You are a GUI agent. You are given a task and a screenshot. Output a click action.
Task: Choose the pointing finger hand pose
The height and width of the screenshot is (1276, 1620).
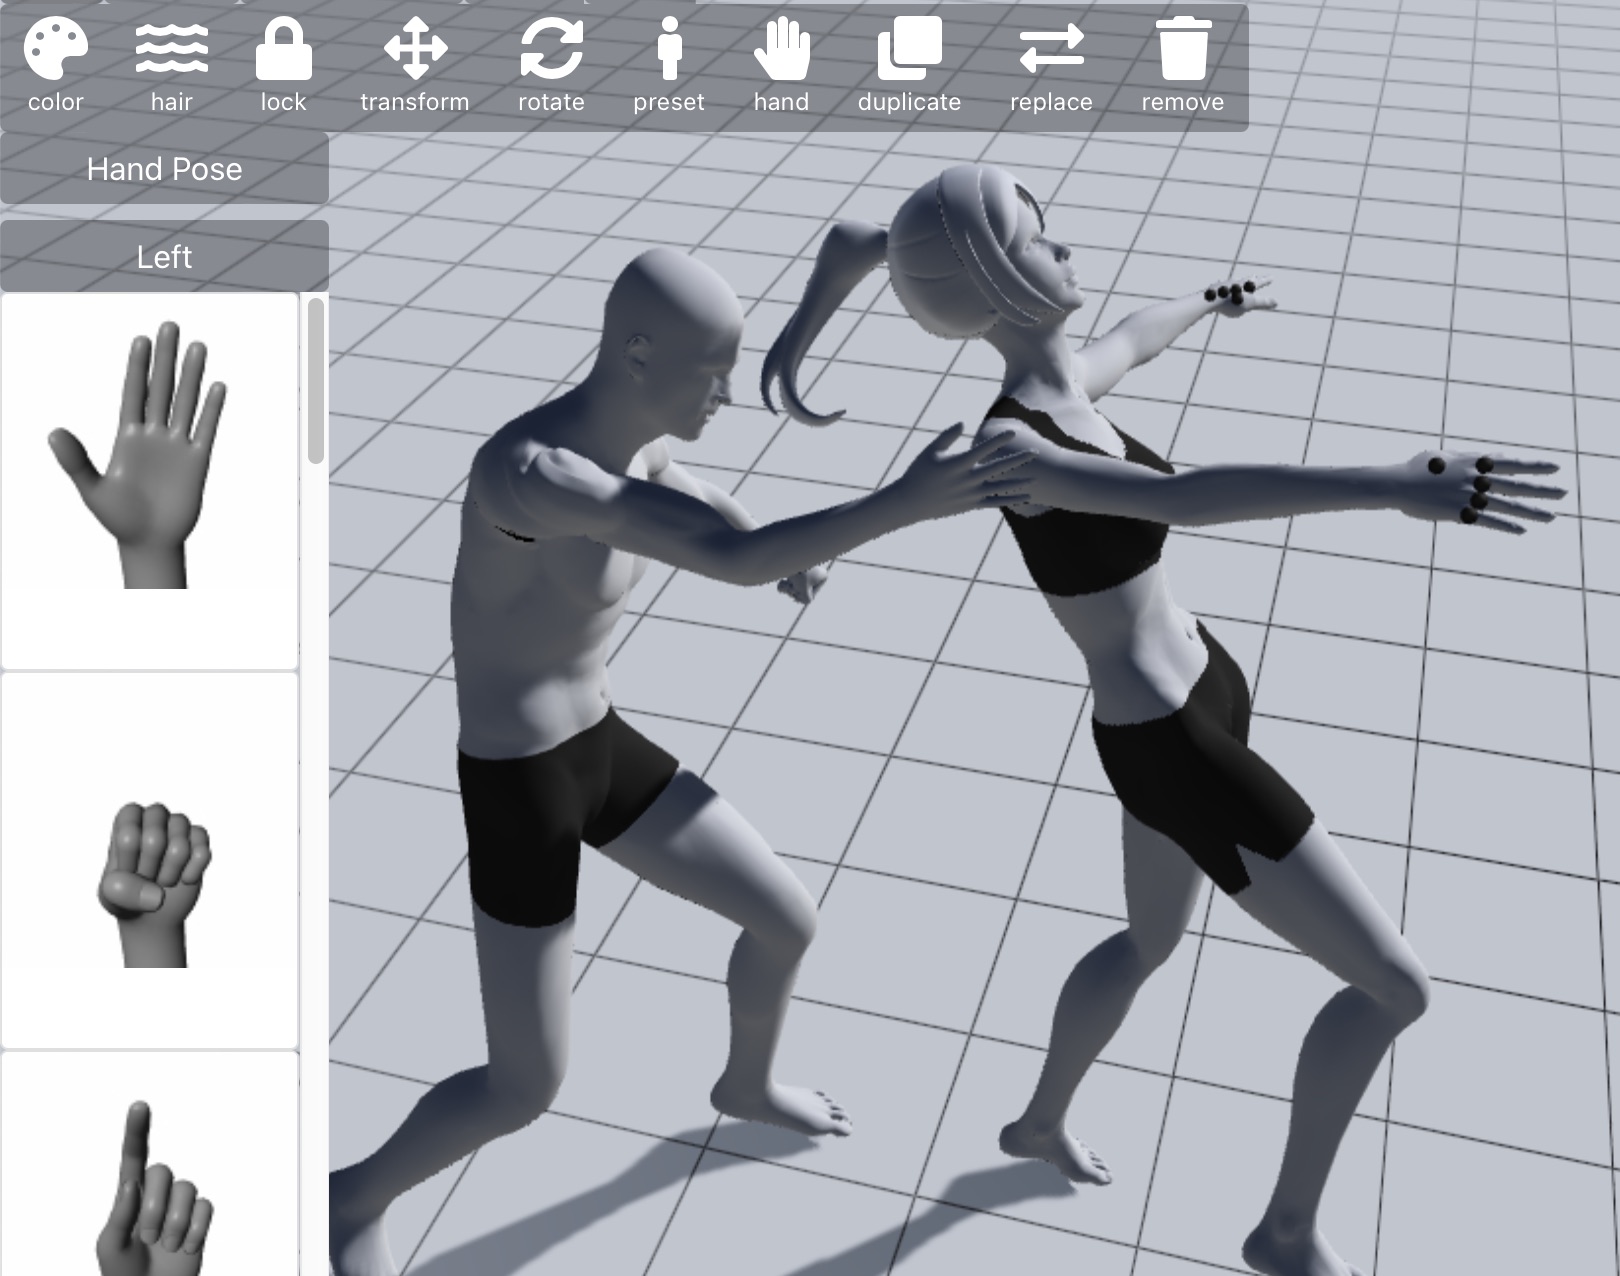(x=150, y=1180)
